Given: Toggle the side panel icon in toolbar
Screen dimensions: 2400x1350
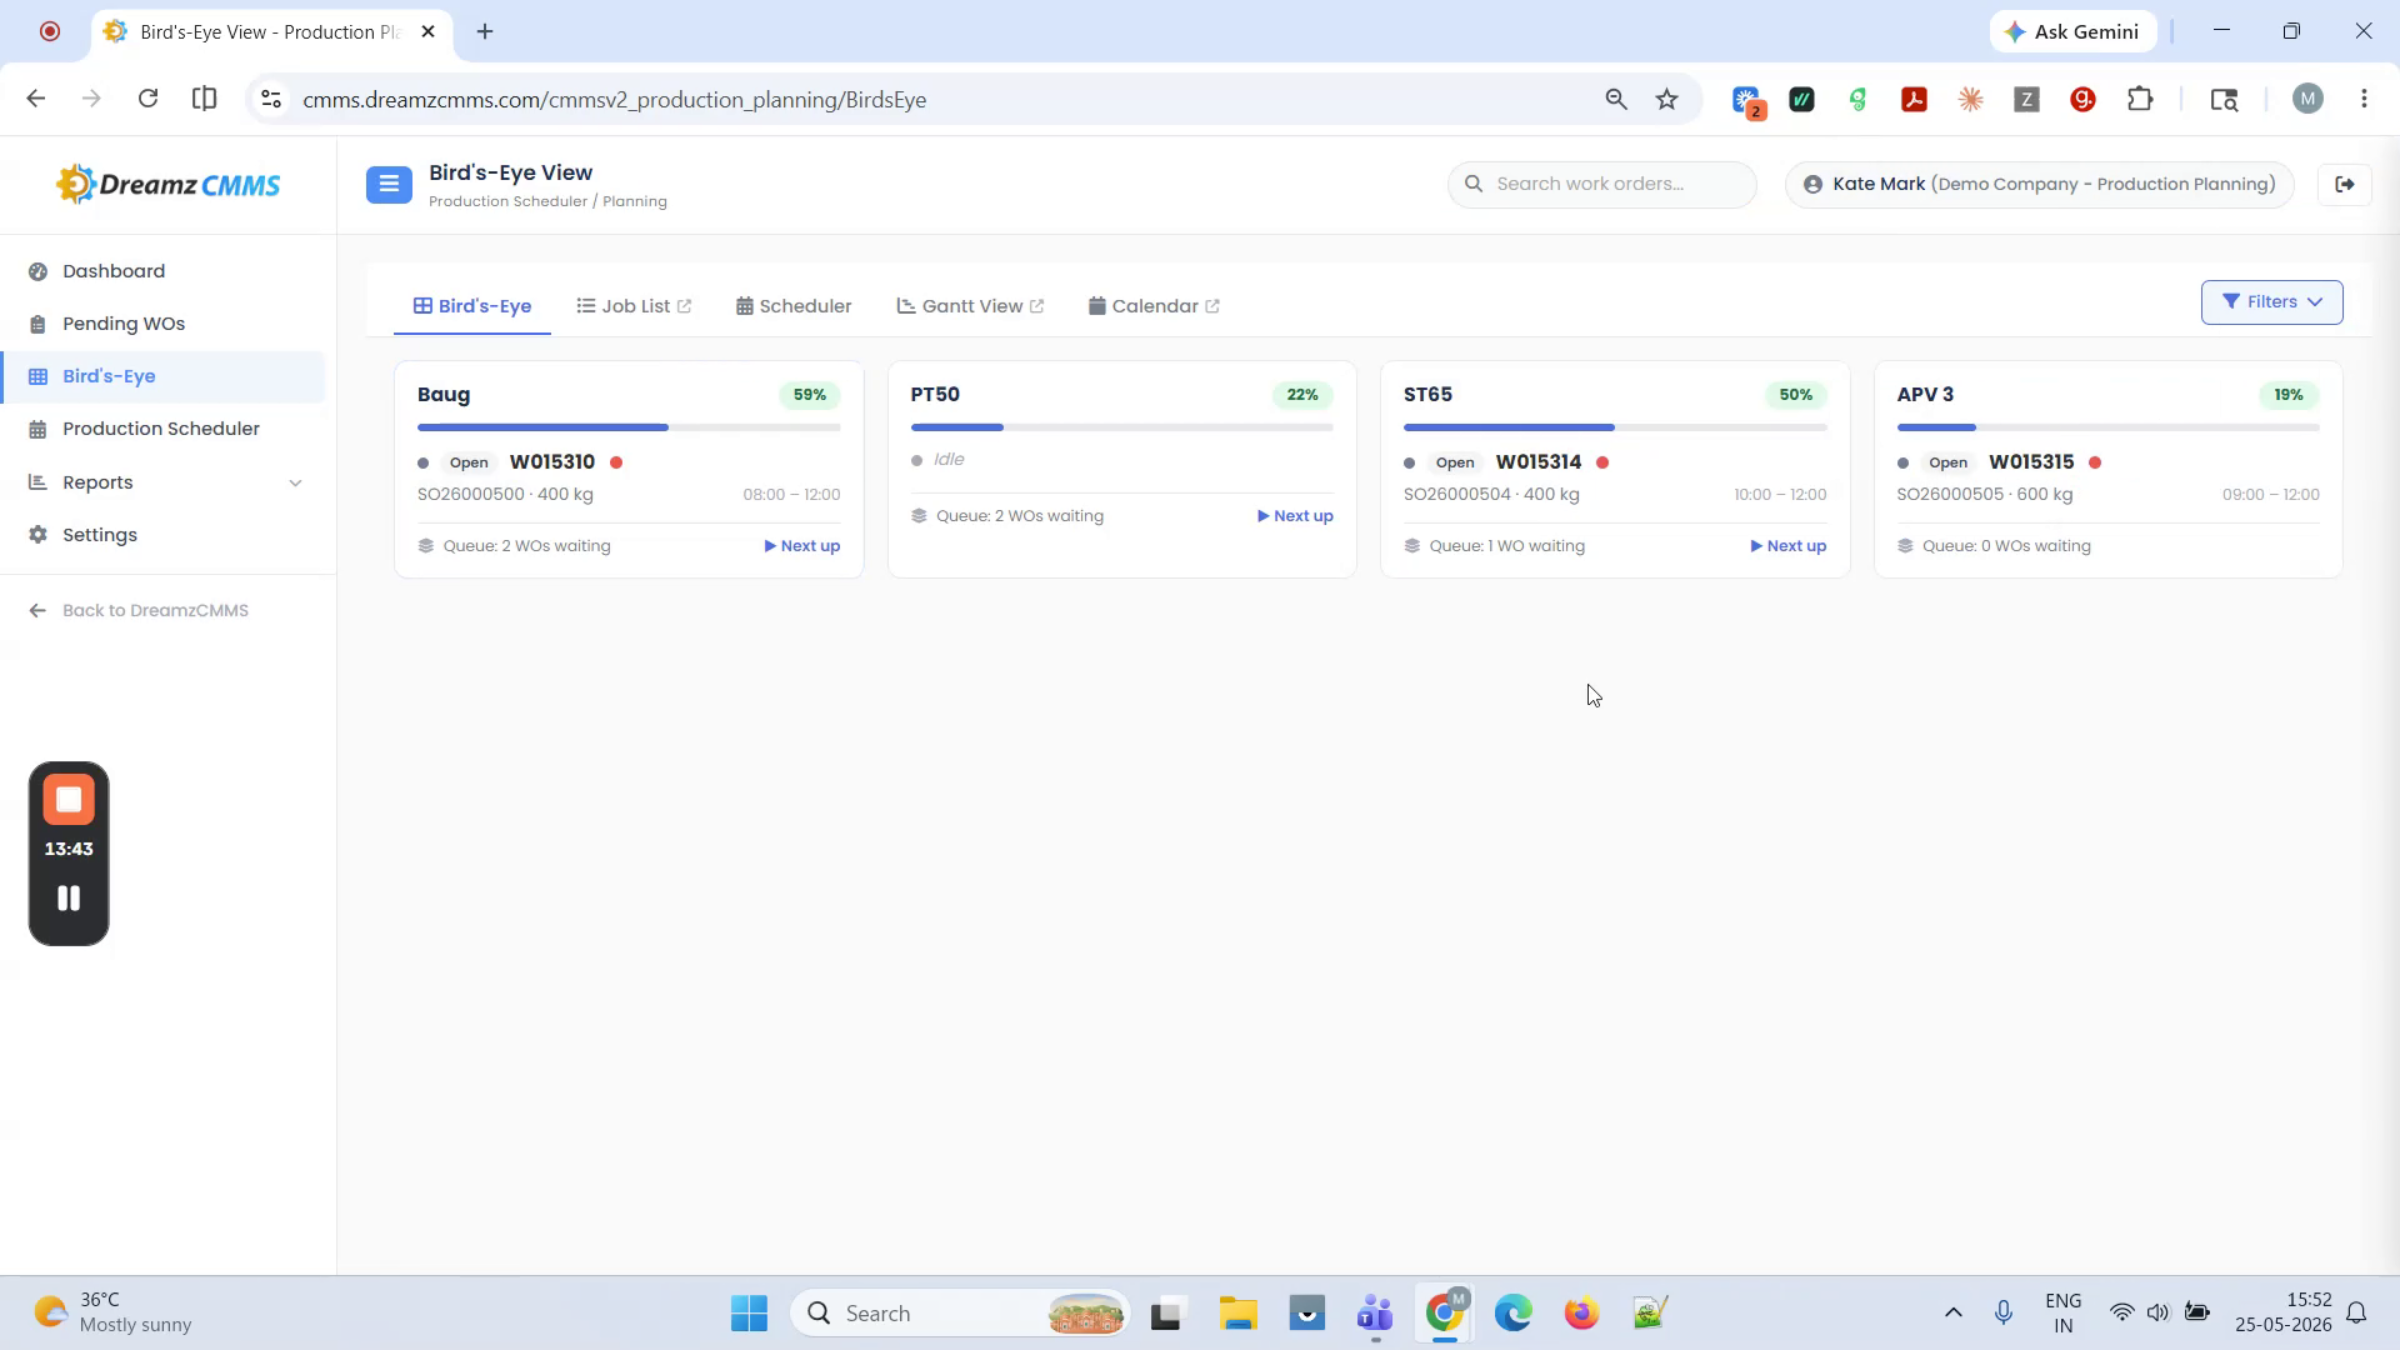Looking at the screenshot, I should click(204, 99).
